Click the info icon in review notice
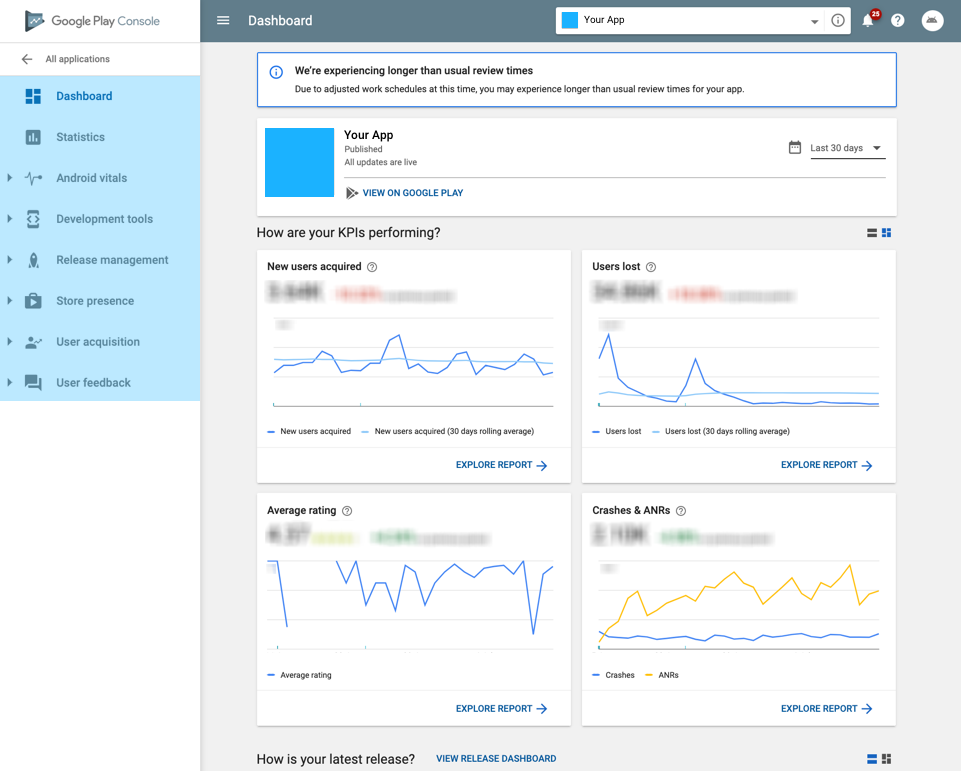 click(276, 72)
